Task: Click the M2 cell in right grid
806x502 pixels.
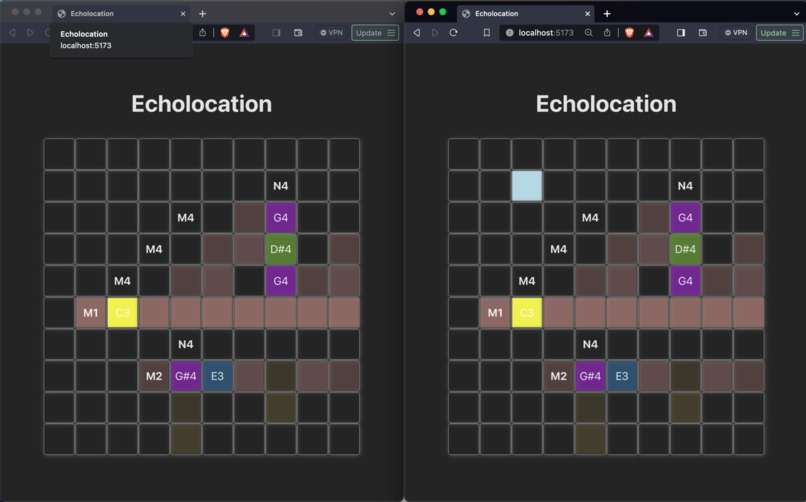Action: (558, 376)
